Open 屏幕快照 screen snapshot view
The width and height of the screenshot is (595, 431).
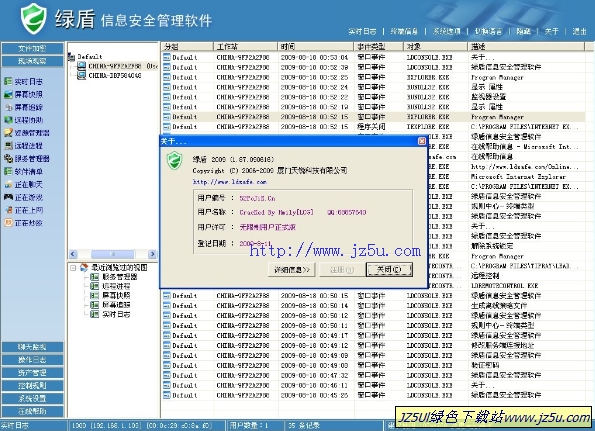(x=24, y=94)
